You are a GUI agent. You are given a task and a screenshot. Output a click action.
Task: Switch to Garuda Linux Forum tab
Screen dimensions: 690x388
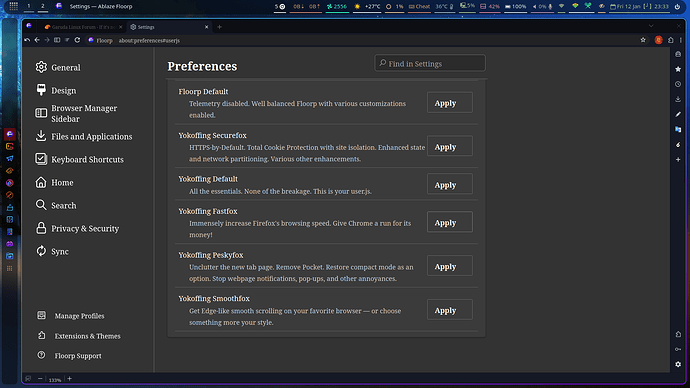click(82, 27)
